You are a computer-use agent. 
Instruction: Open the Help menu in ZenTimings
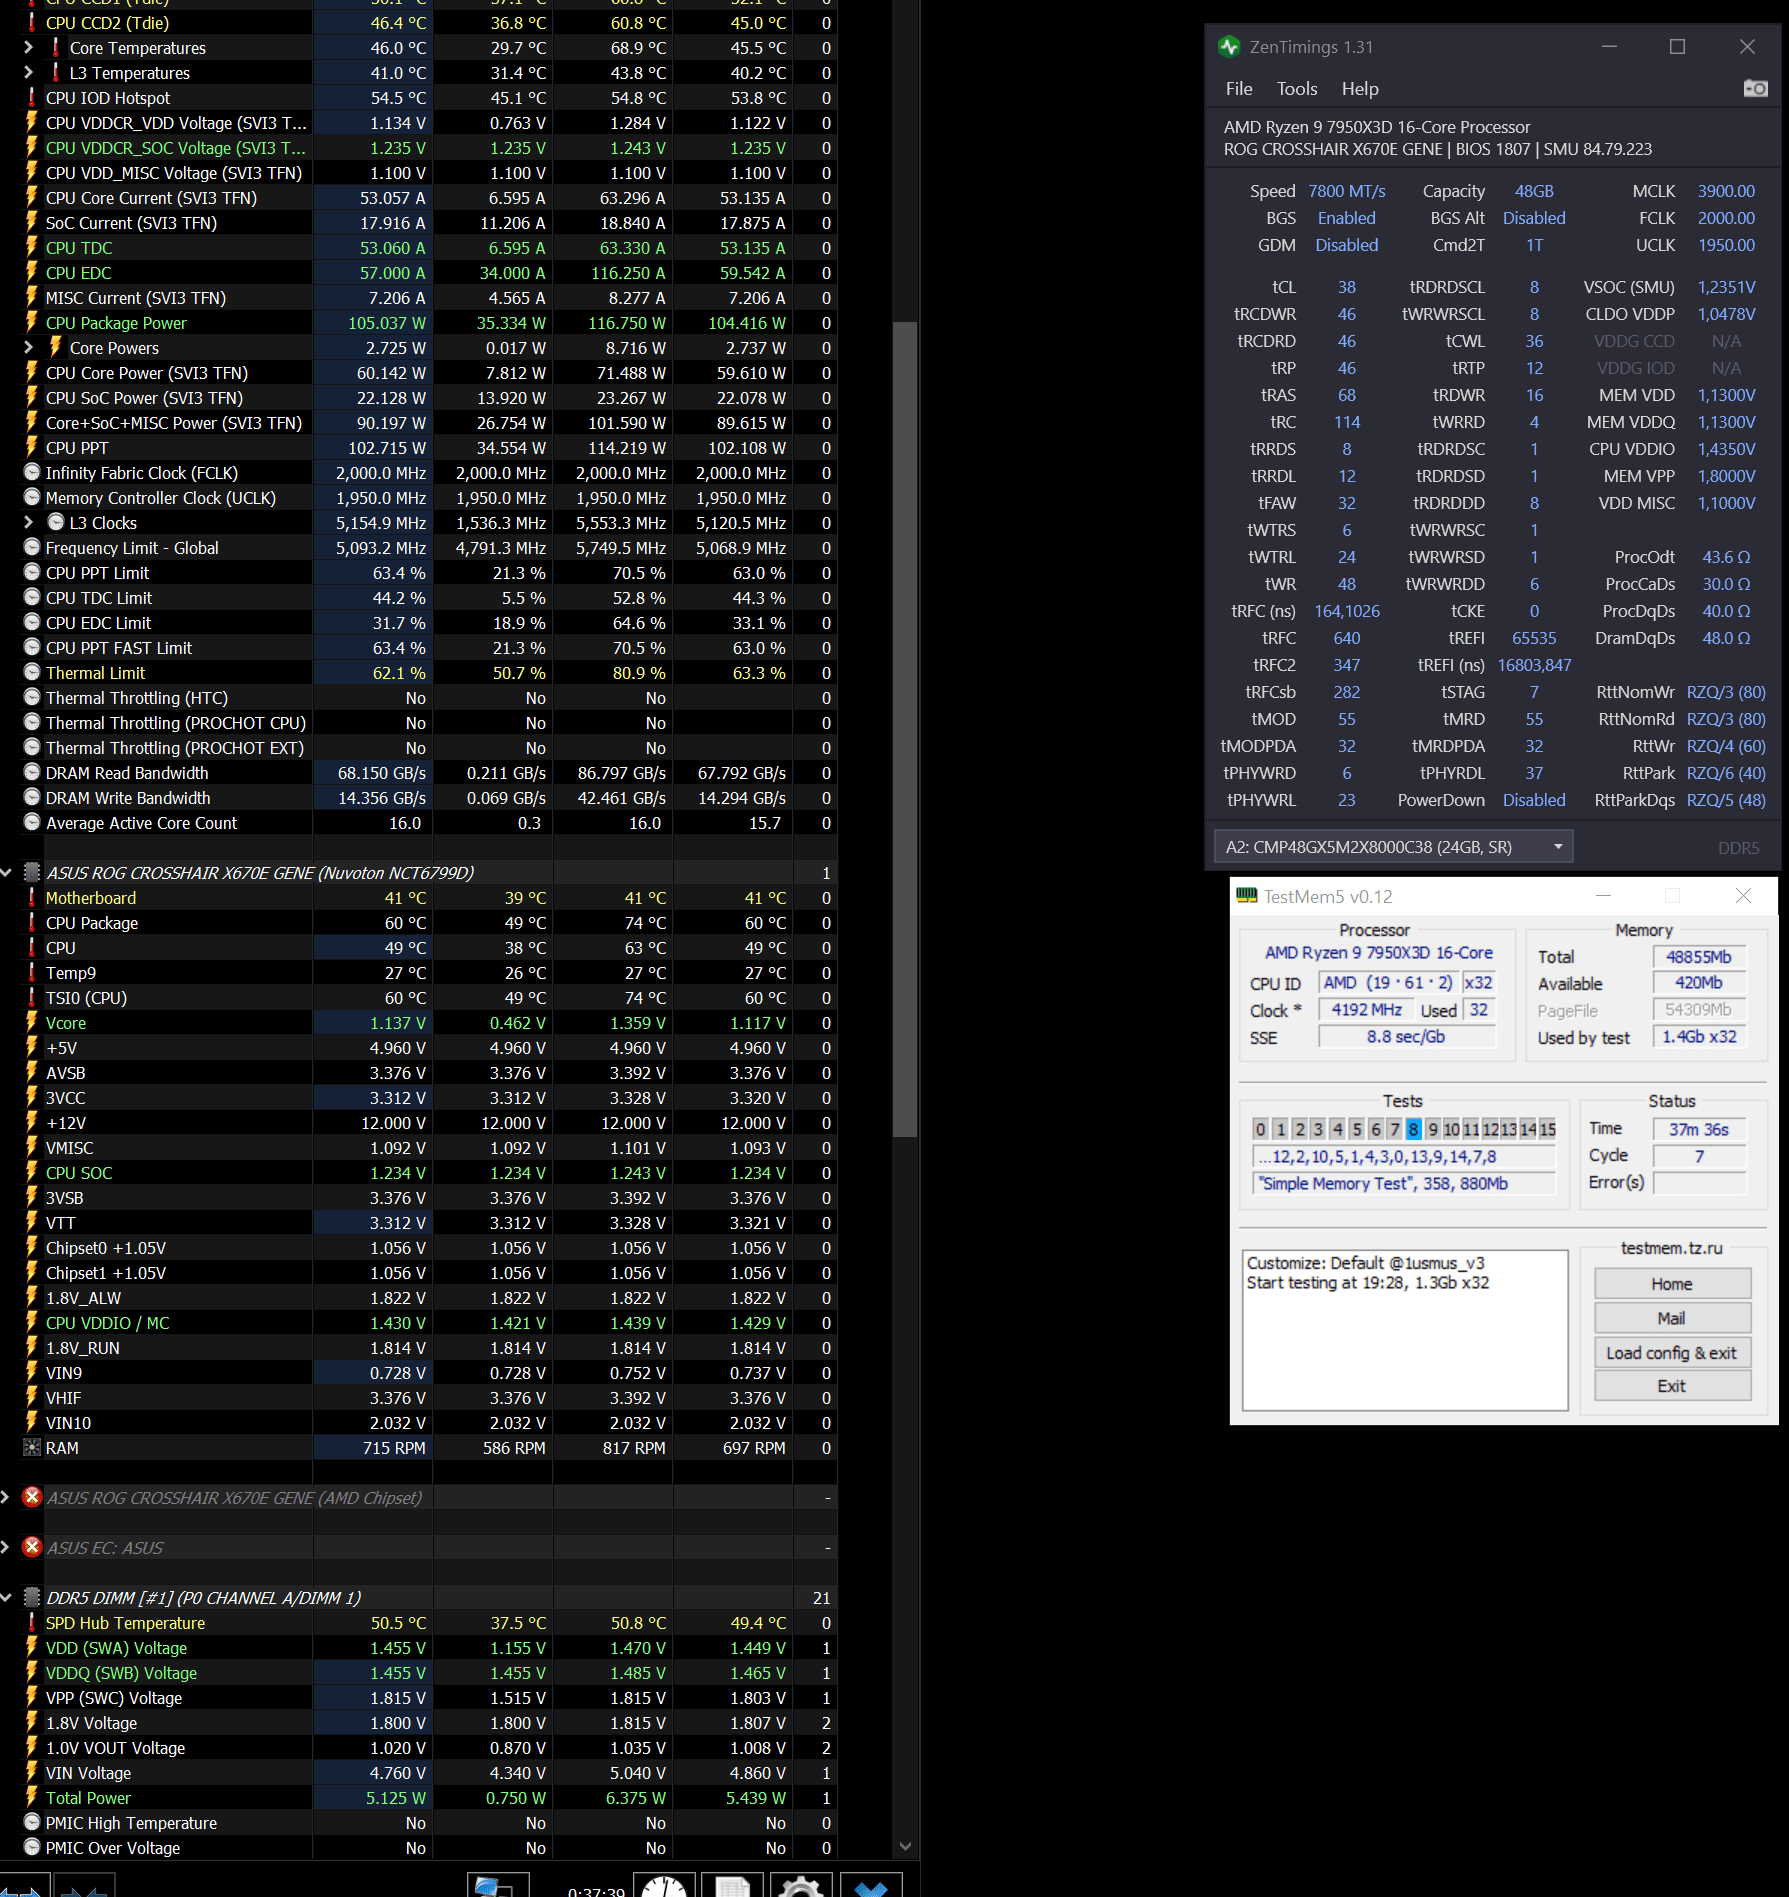[1359, 89]
